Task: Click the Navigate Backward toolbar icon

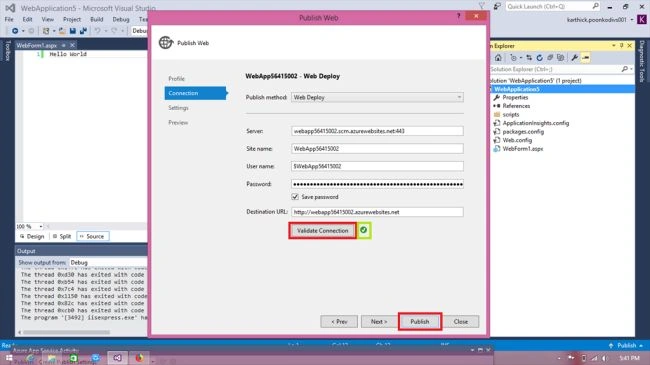Action: [15, 31]
